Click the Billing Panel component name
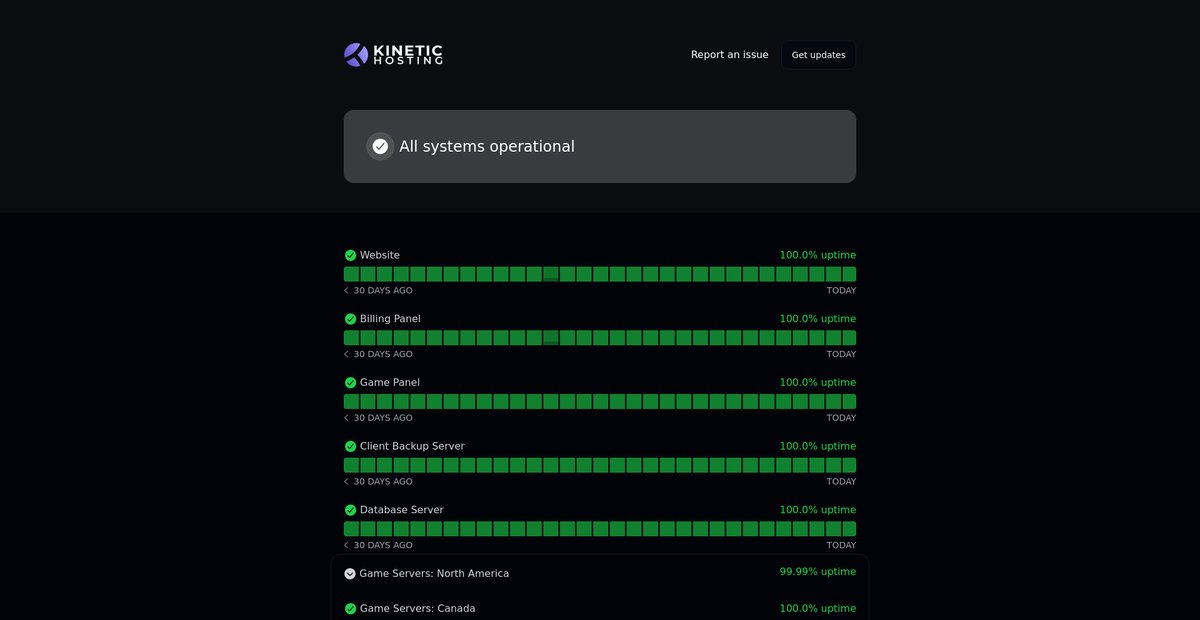The width and height of the screenshot is (1200, 620). (390, 319)
